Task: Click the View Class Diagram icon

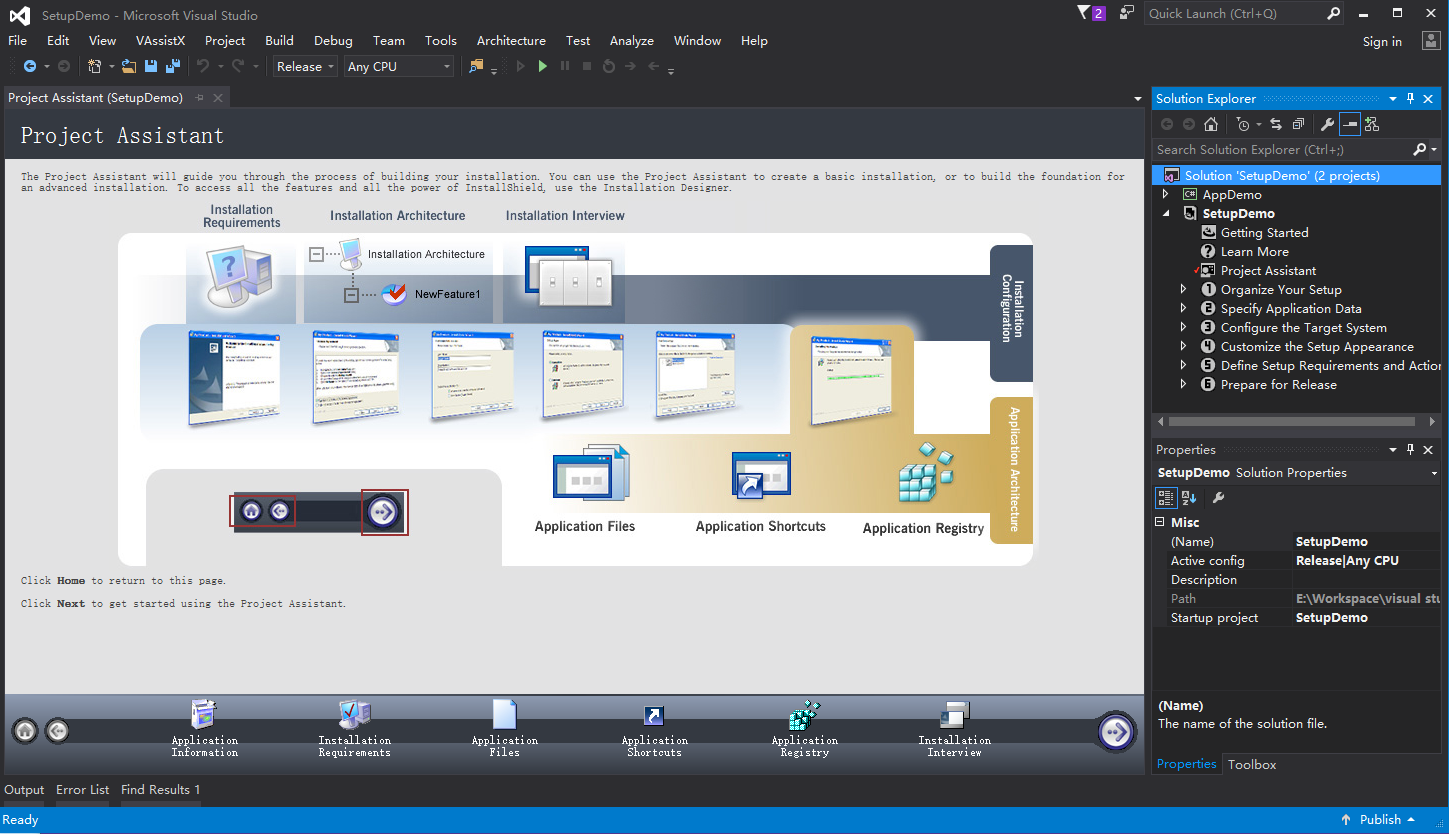Action: [x=1372, y=124]
